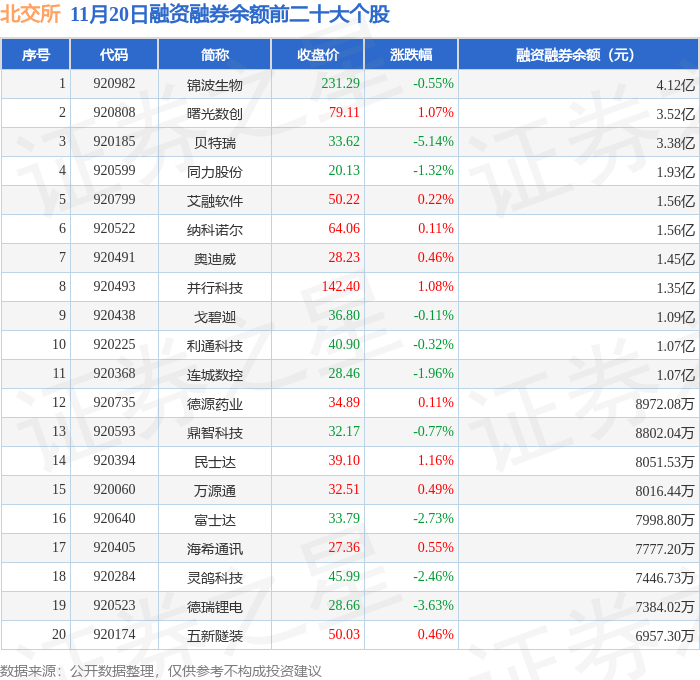Select stock code 920808
The image size is (700, 680).
point(114,112)
